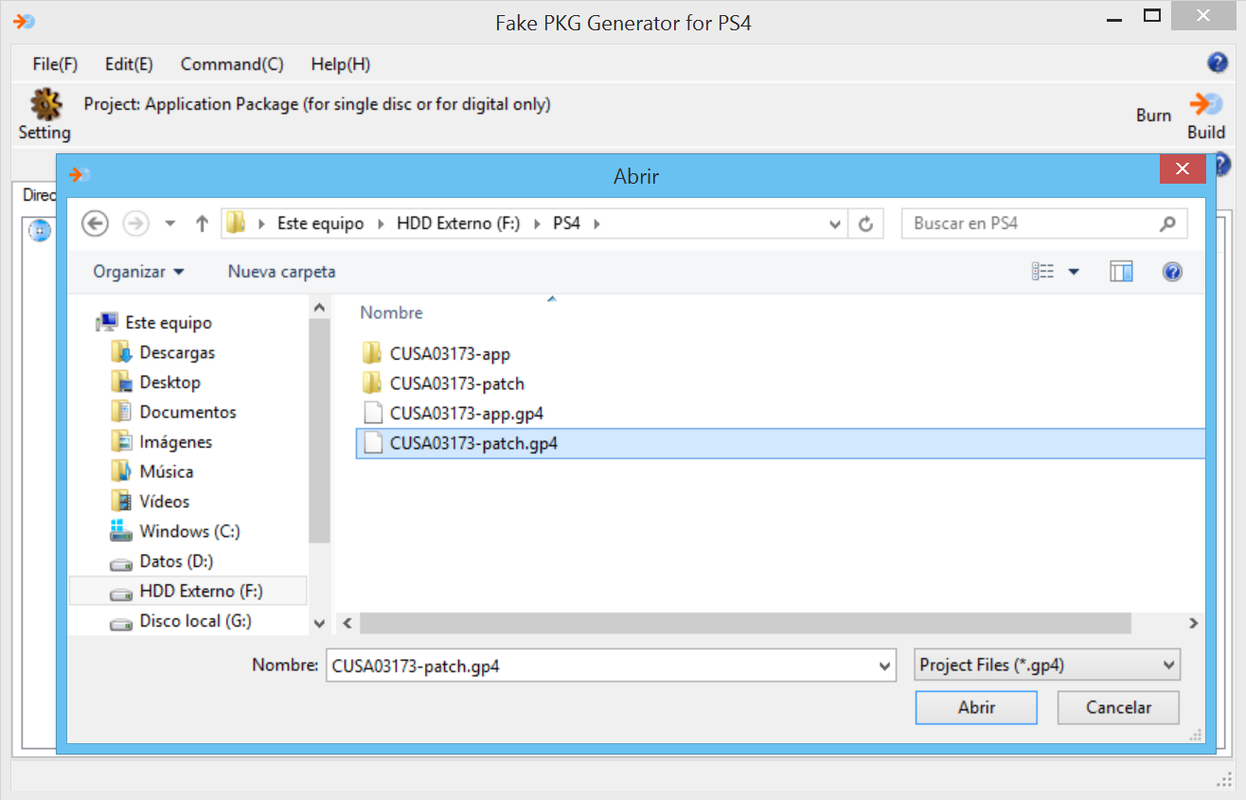Select Descargas in the navigation pane
1246x800 pixels.
(x=177, y=353)
